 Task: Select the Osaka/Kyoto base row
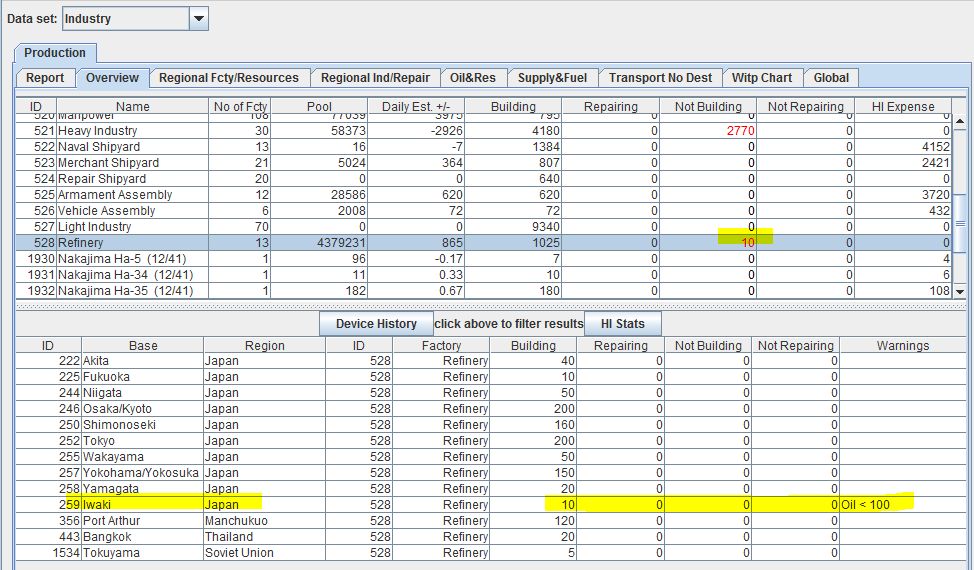click(491, 409)
